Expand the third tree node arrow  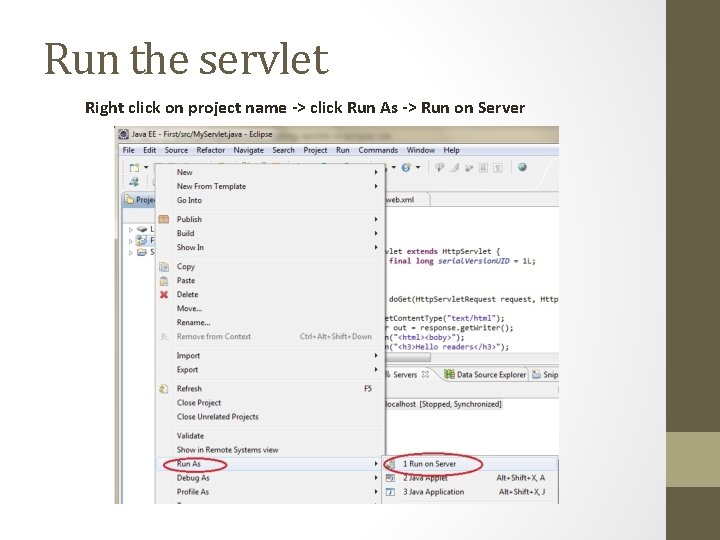tap(131, 252)
